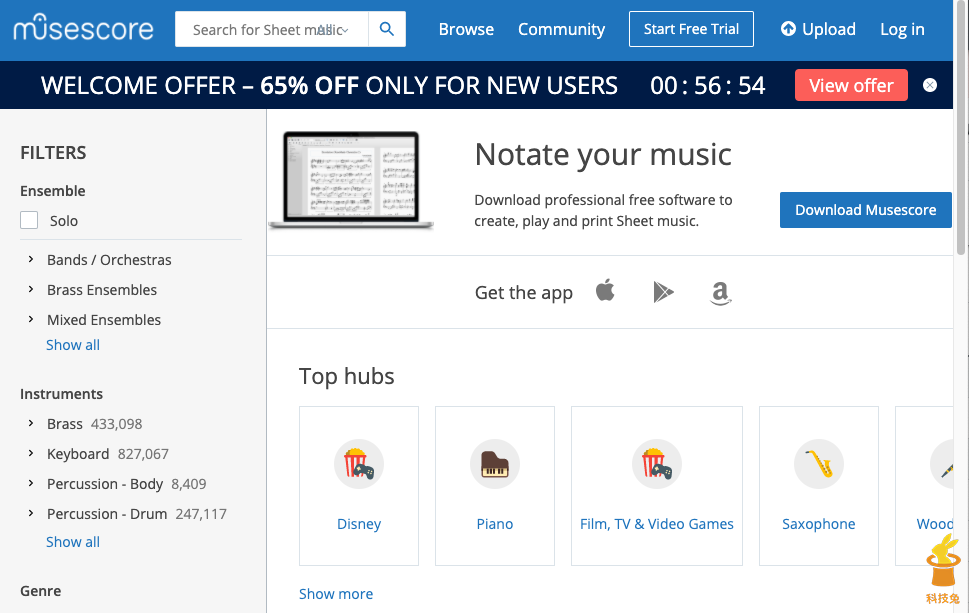
Task: Select the Mixed Ensembles label
Action: (104, 320)
